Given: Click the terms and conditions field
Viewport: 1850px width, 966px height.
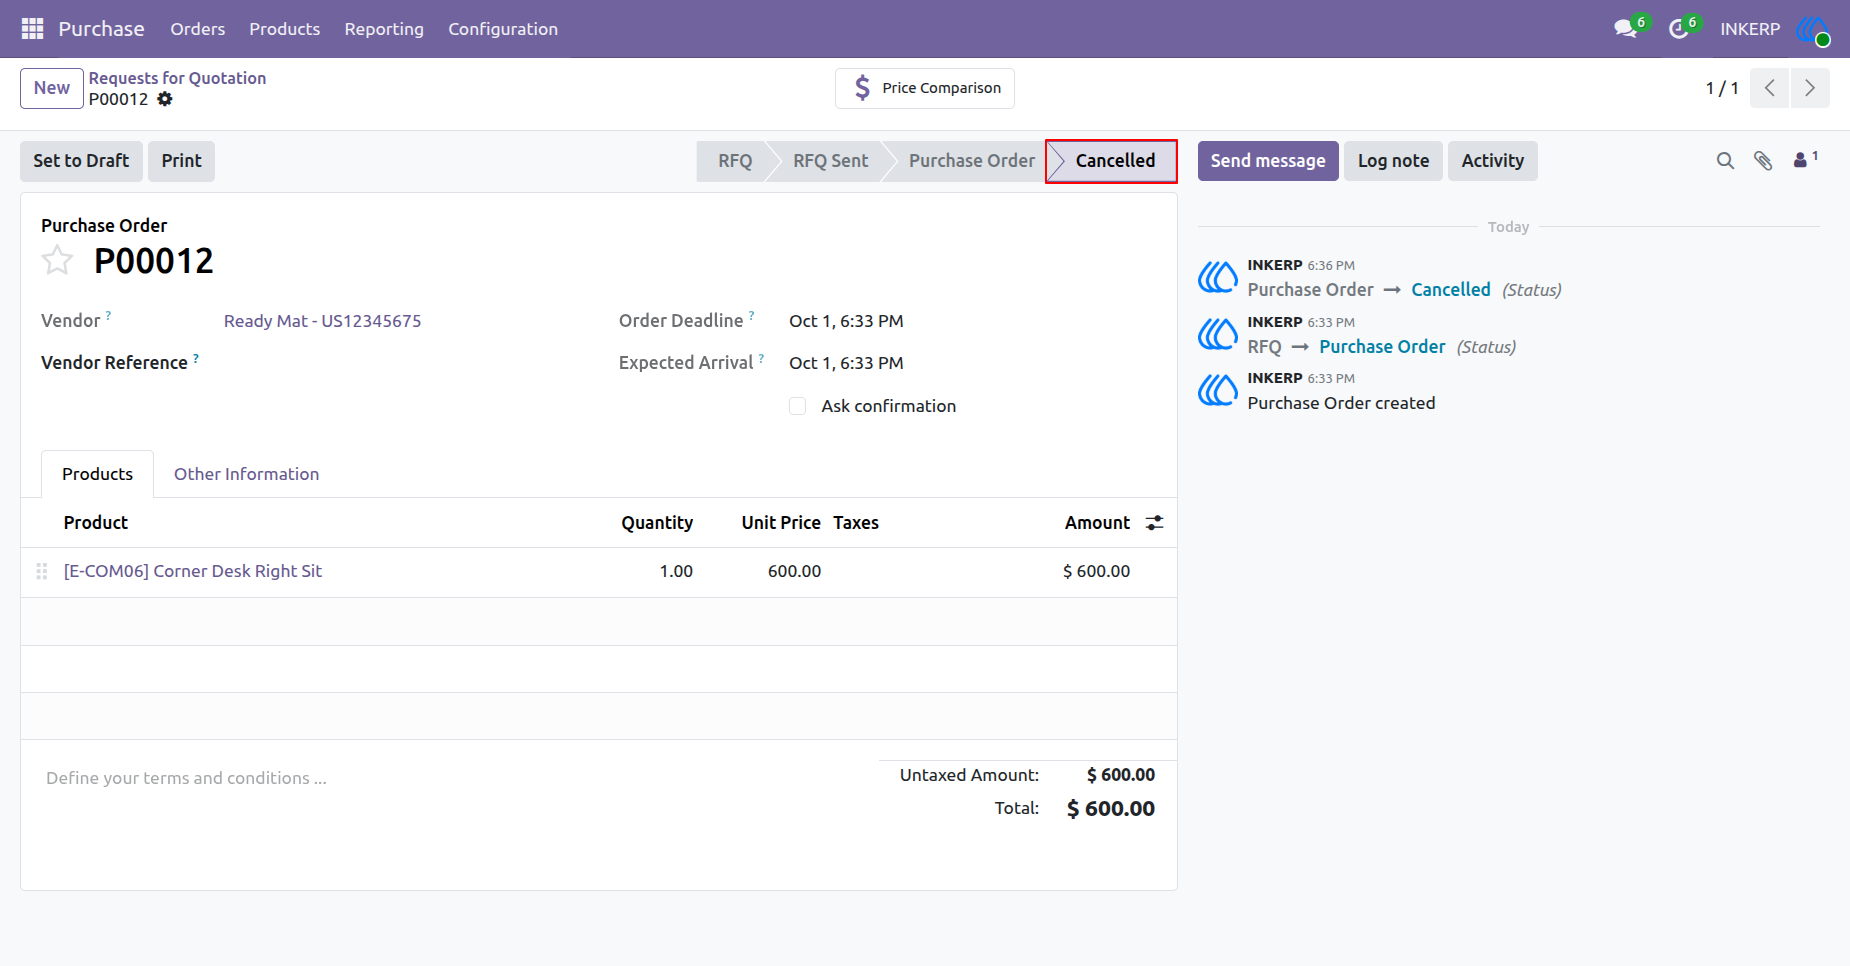Looking at the screenshot, I should point(186,778).
